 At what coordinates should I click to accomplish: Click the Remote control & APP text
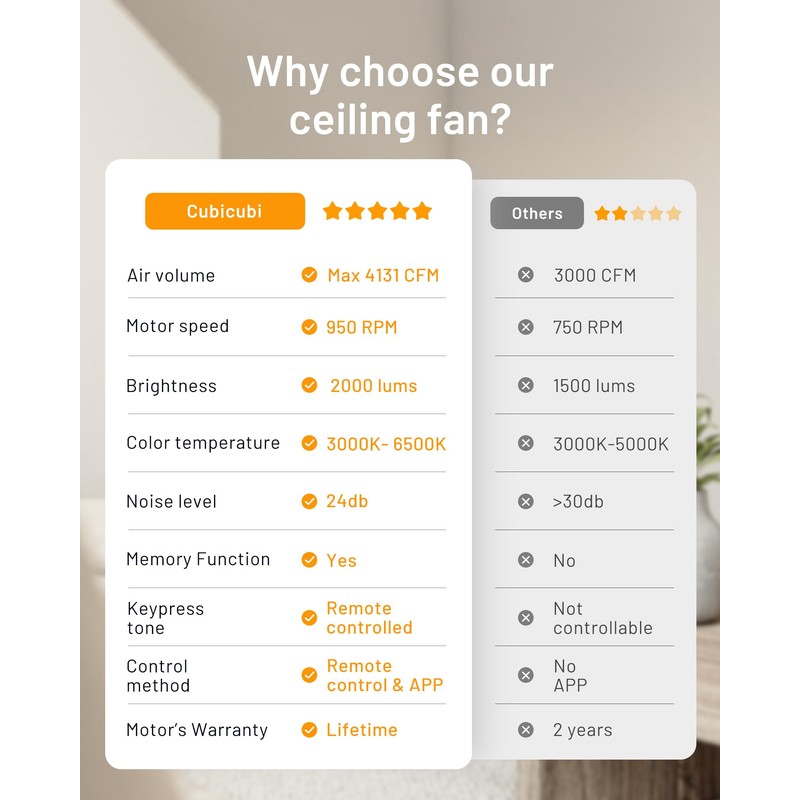(384, 675)
